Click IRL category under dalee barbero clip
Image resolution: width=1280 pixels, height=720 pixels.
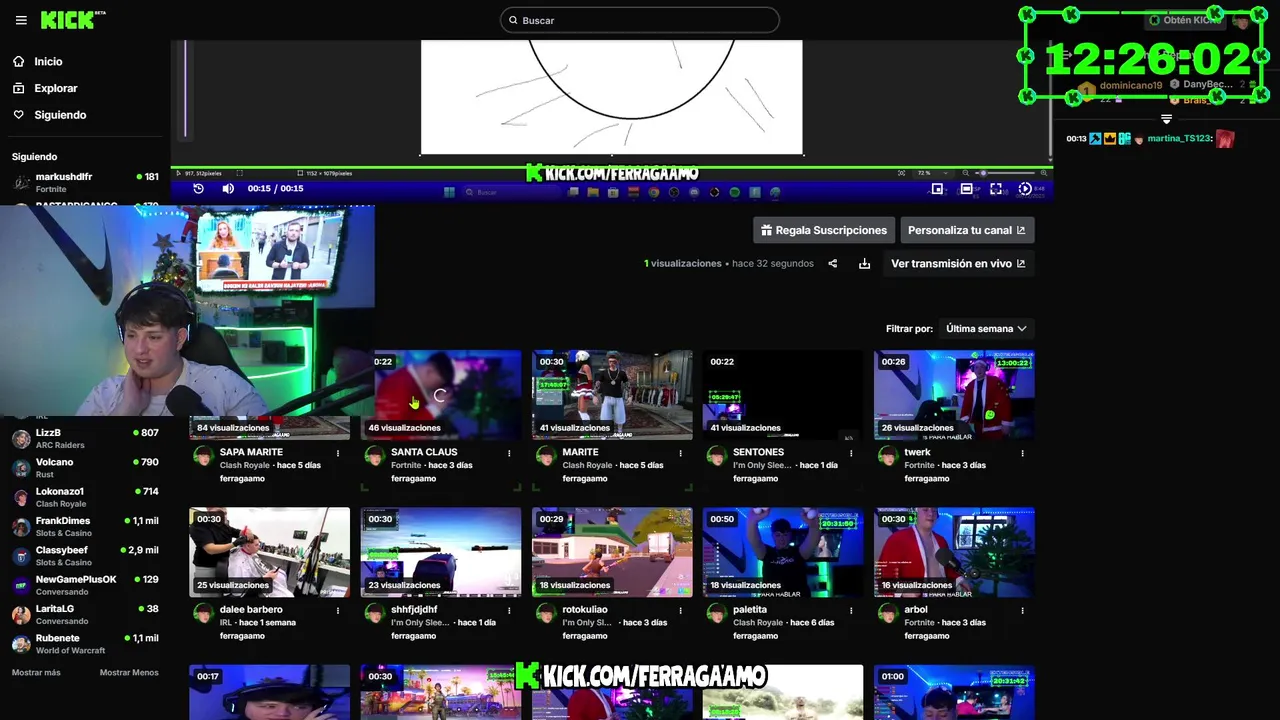226,622
